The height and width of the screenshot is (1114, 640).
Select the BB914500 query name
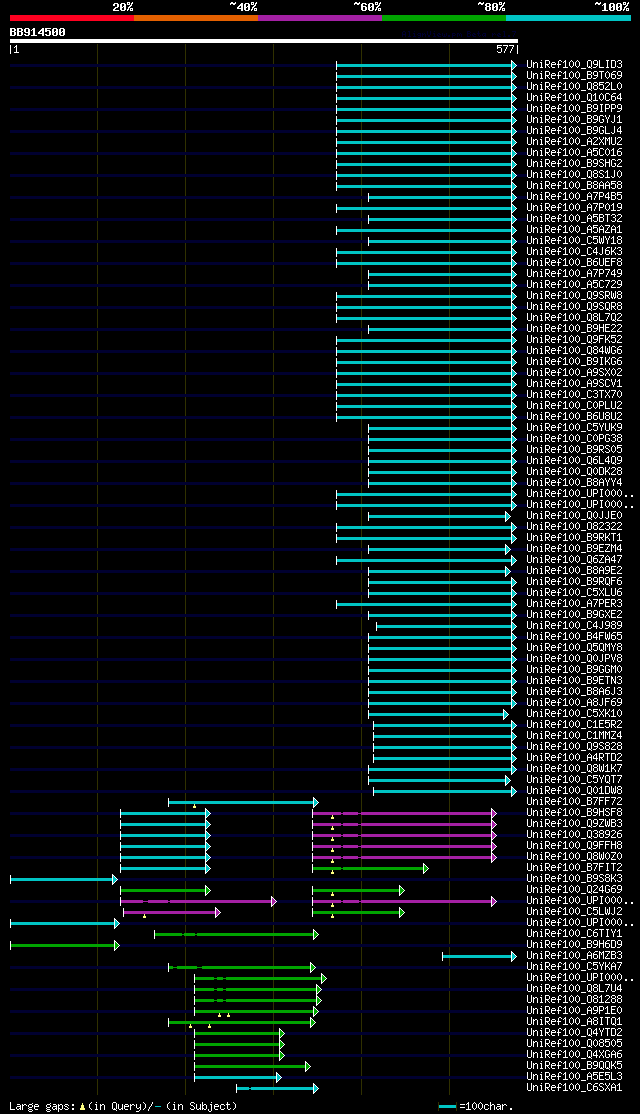tap(38, 32)
